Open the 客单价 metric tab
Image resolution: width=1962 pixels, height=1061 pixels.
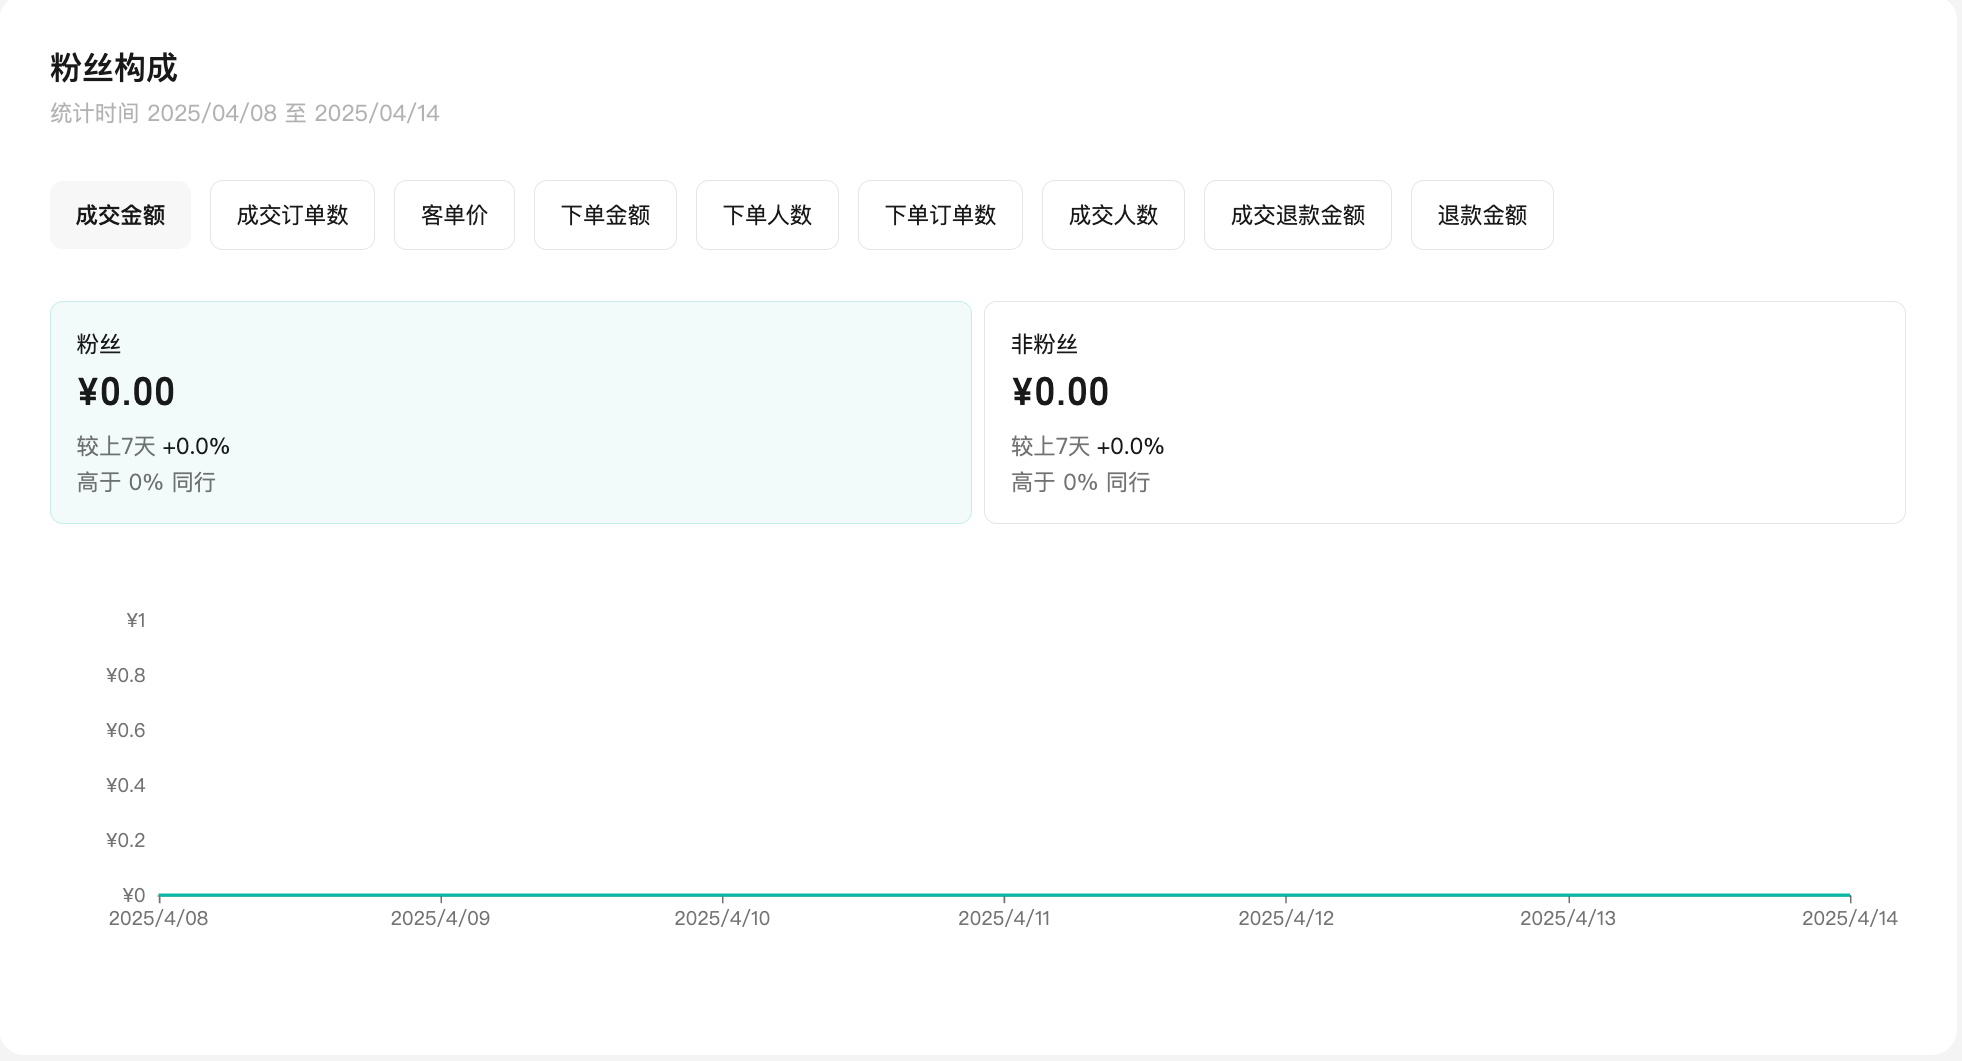coord(454,215)
